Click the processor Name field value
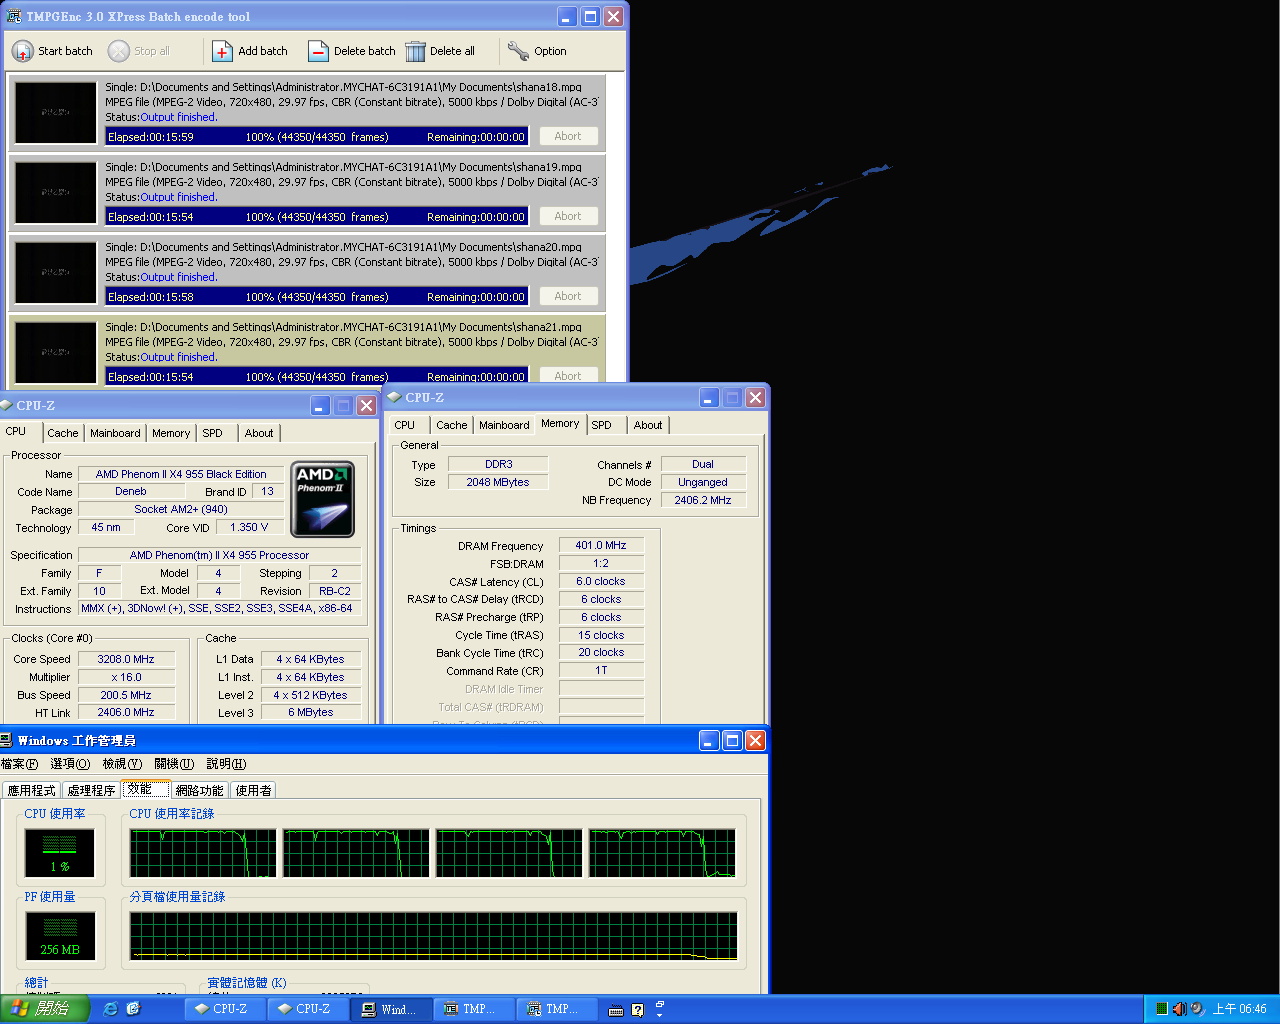Image resolution: width=1280 pixels, height=1024 pixels. [181, 474]
